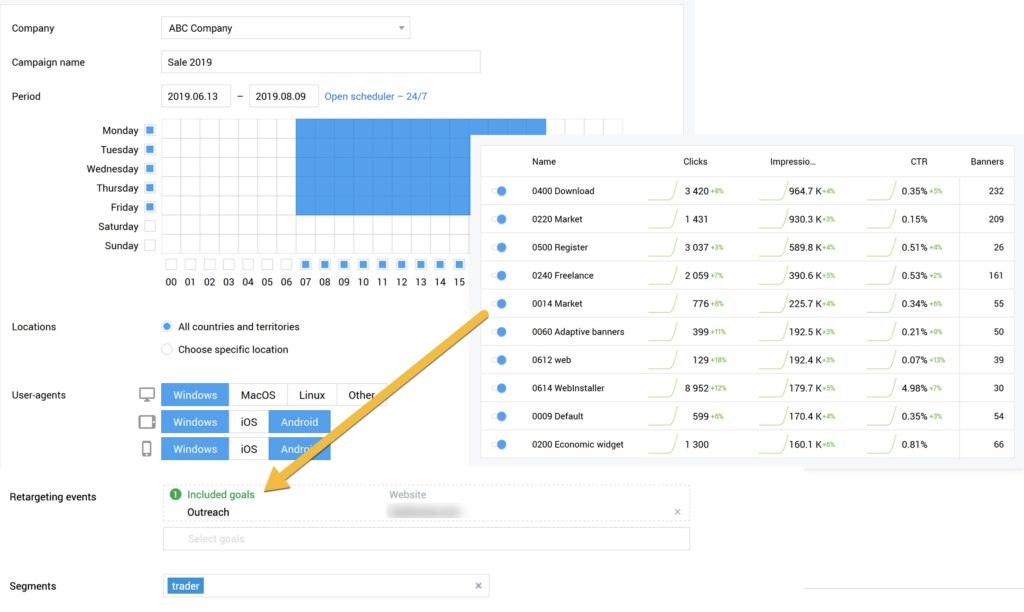Click the green Included goals indicator icon
This screenshot has height=612, width=1024.
click(x=175, y=494)
